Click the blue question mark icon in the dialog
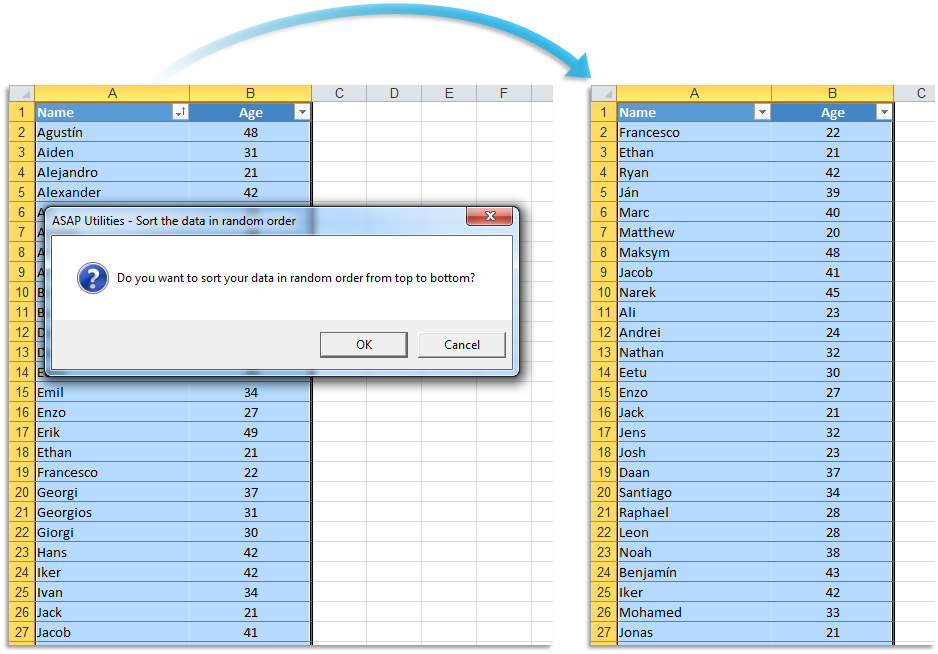Viewport: 938px width, 654px height. [x=92, y=278]
